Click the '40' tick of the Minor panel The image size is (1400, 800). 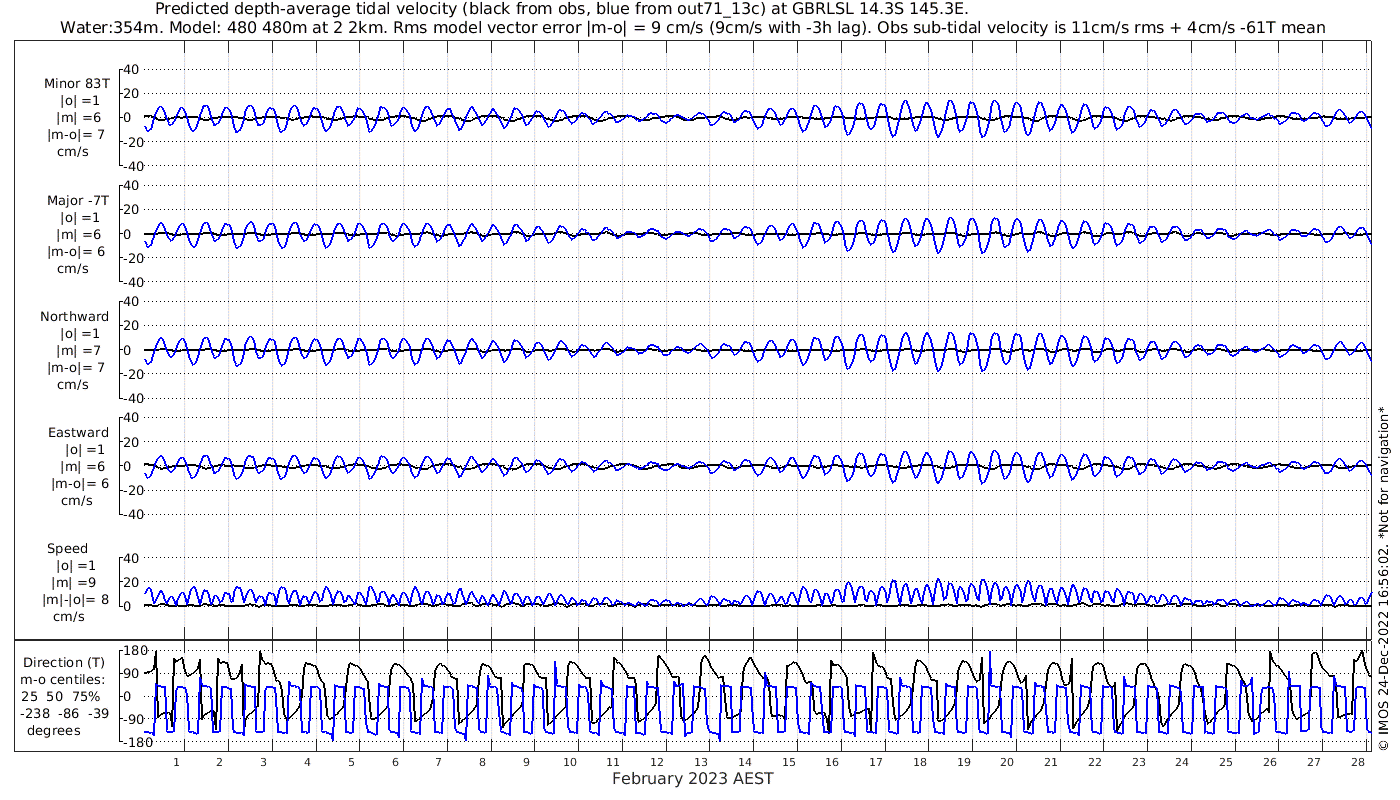131,69
